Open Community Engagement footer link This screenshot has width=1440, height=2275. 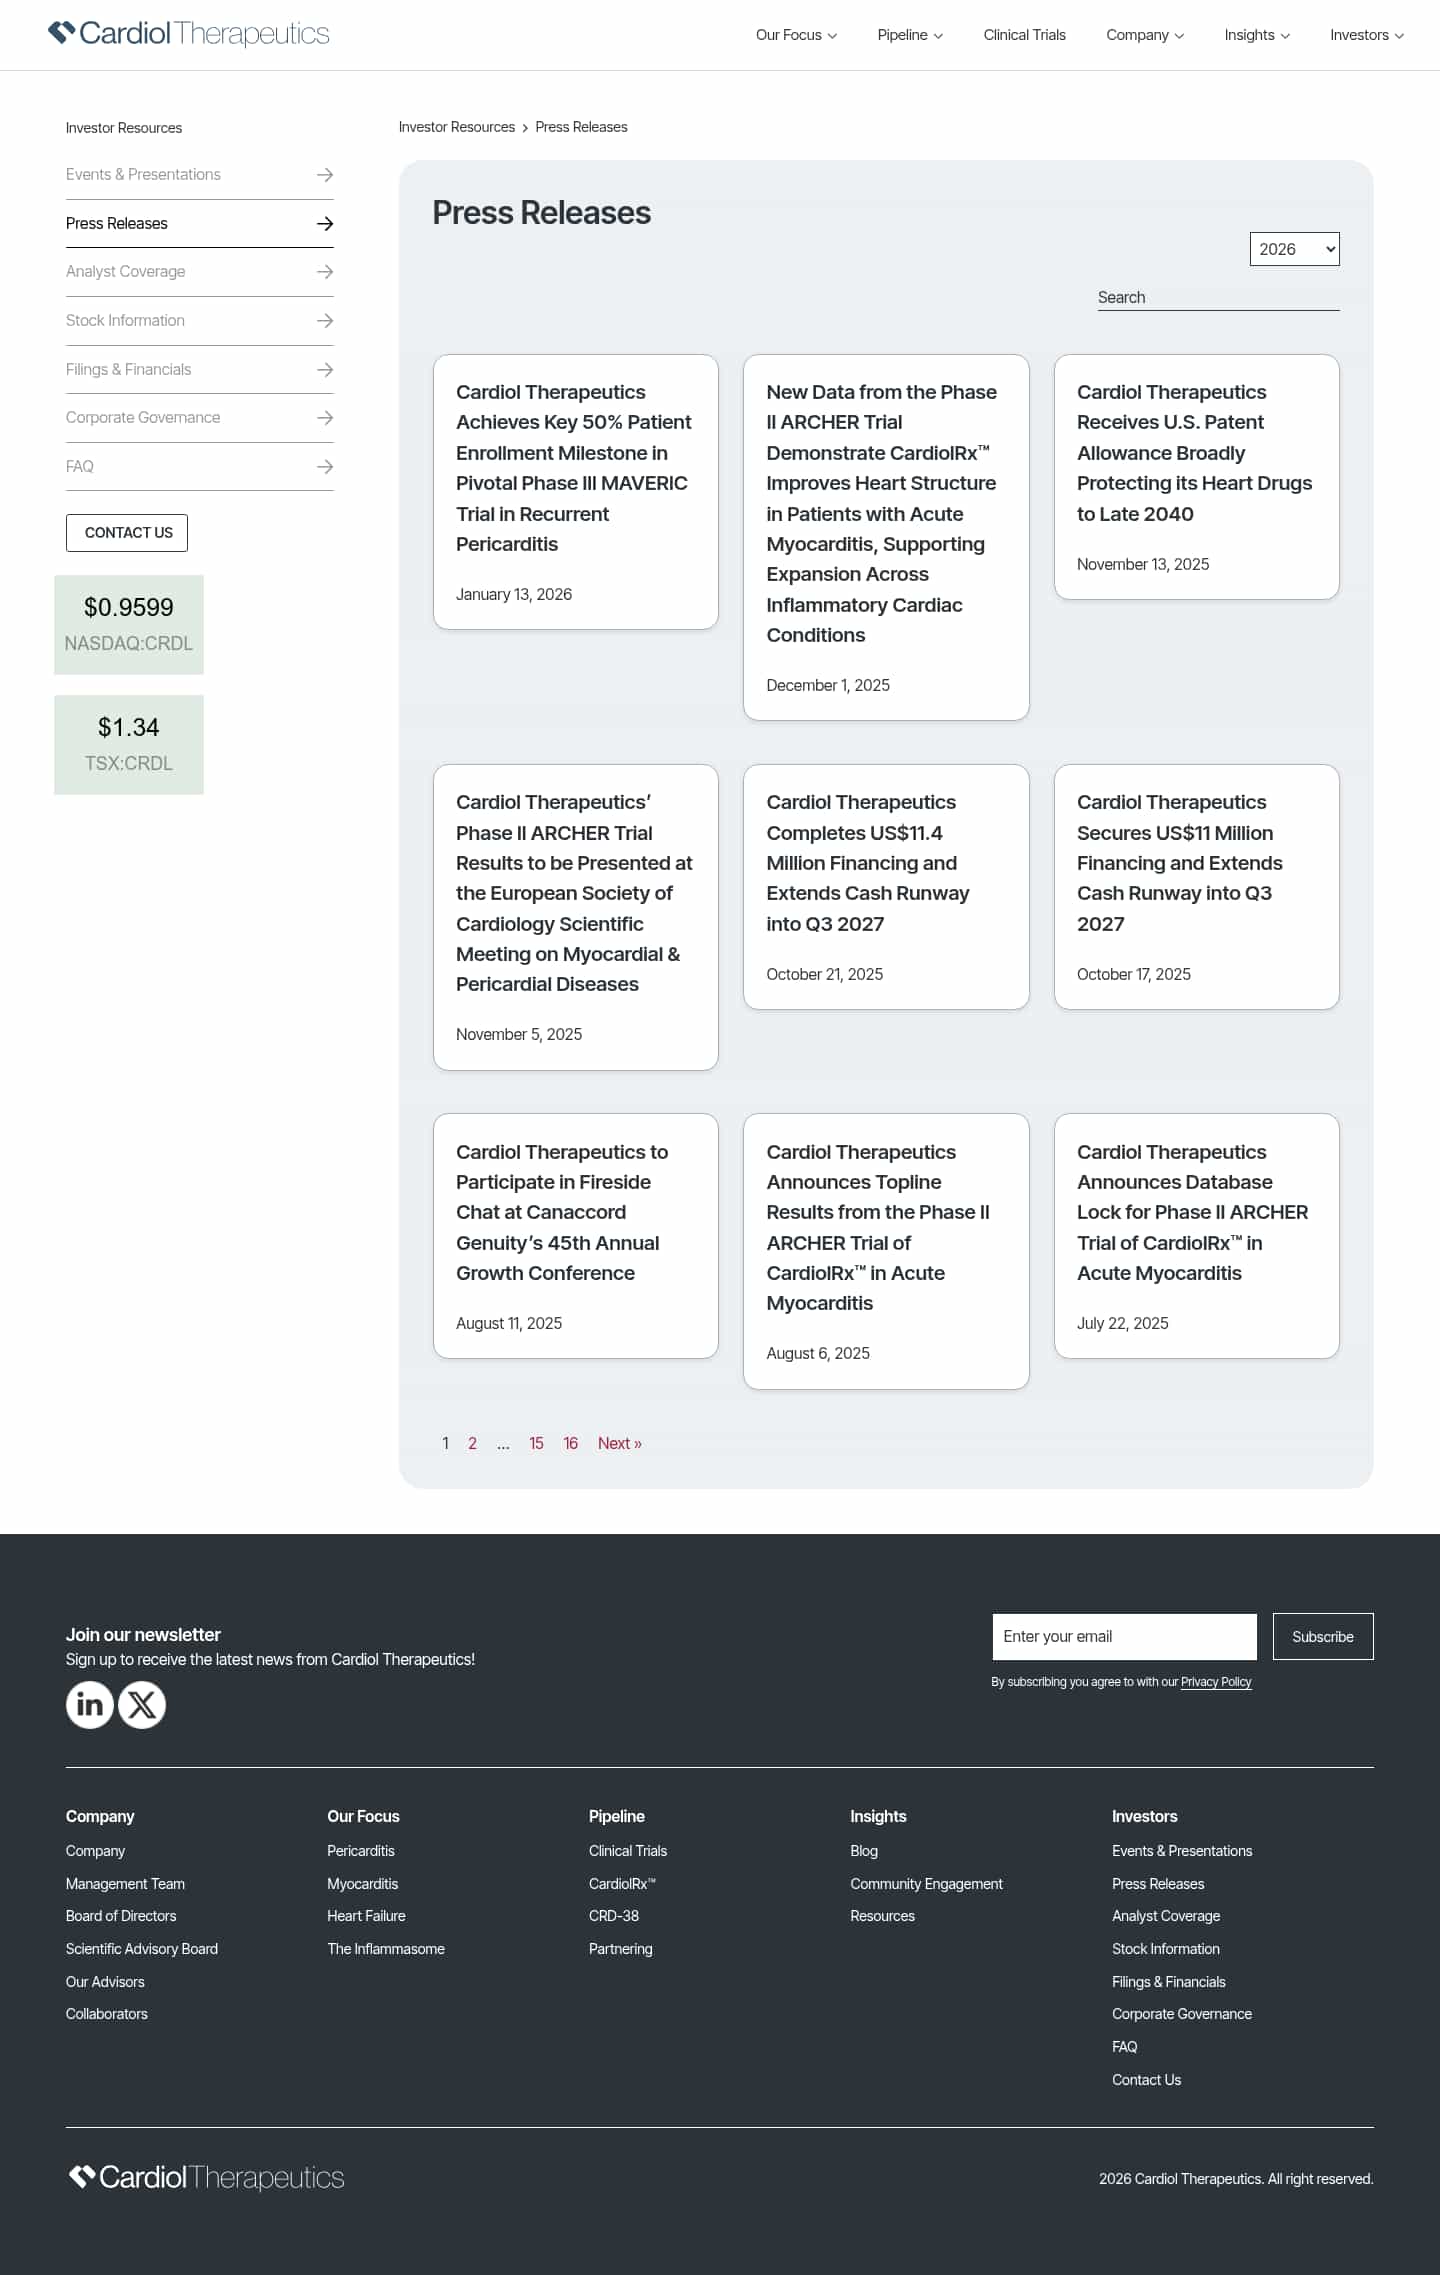(926, 1884)
